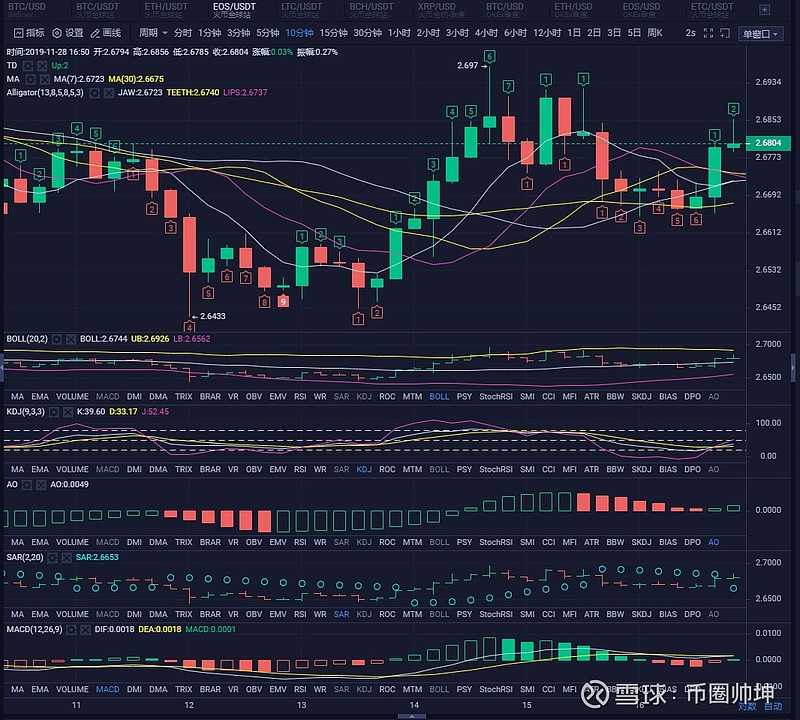Remove the Alligator indicator with its X

pyautogui.click(x=109, y=93)
